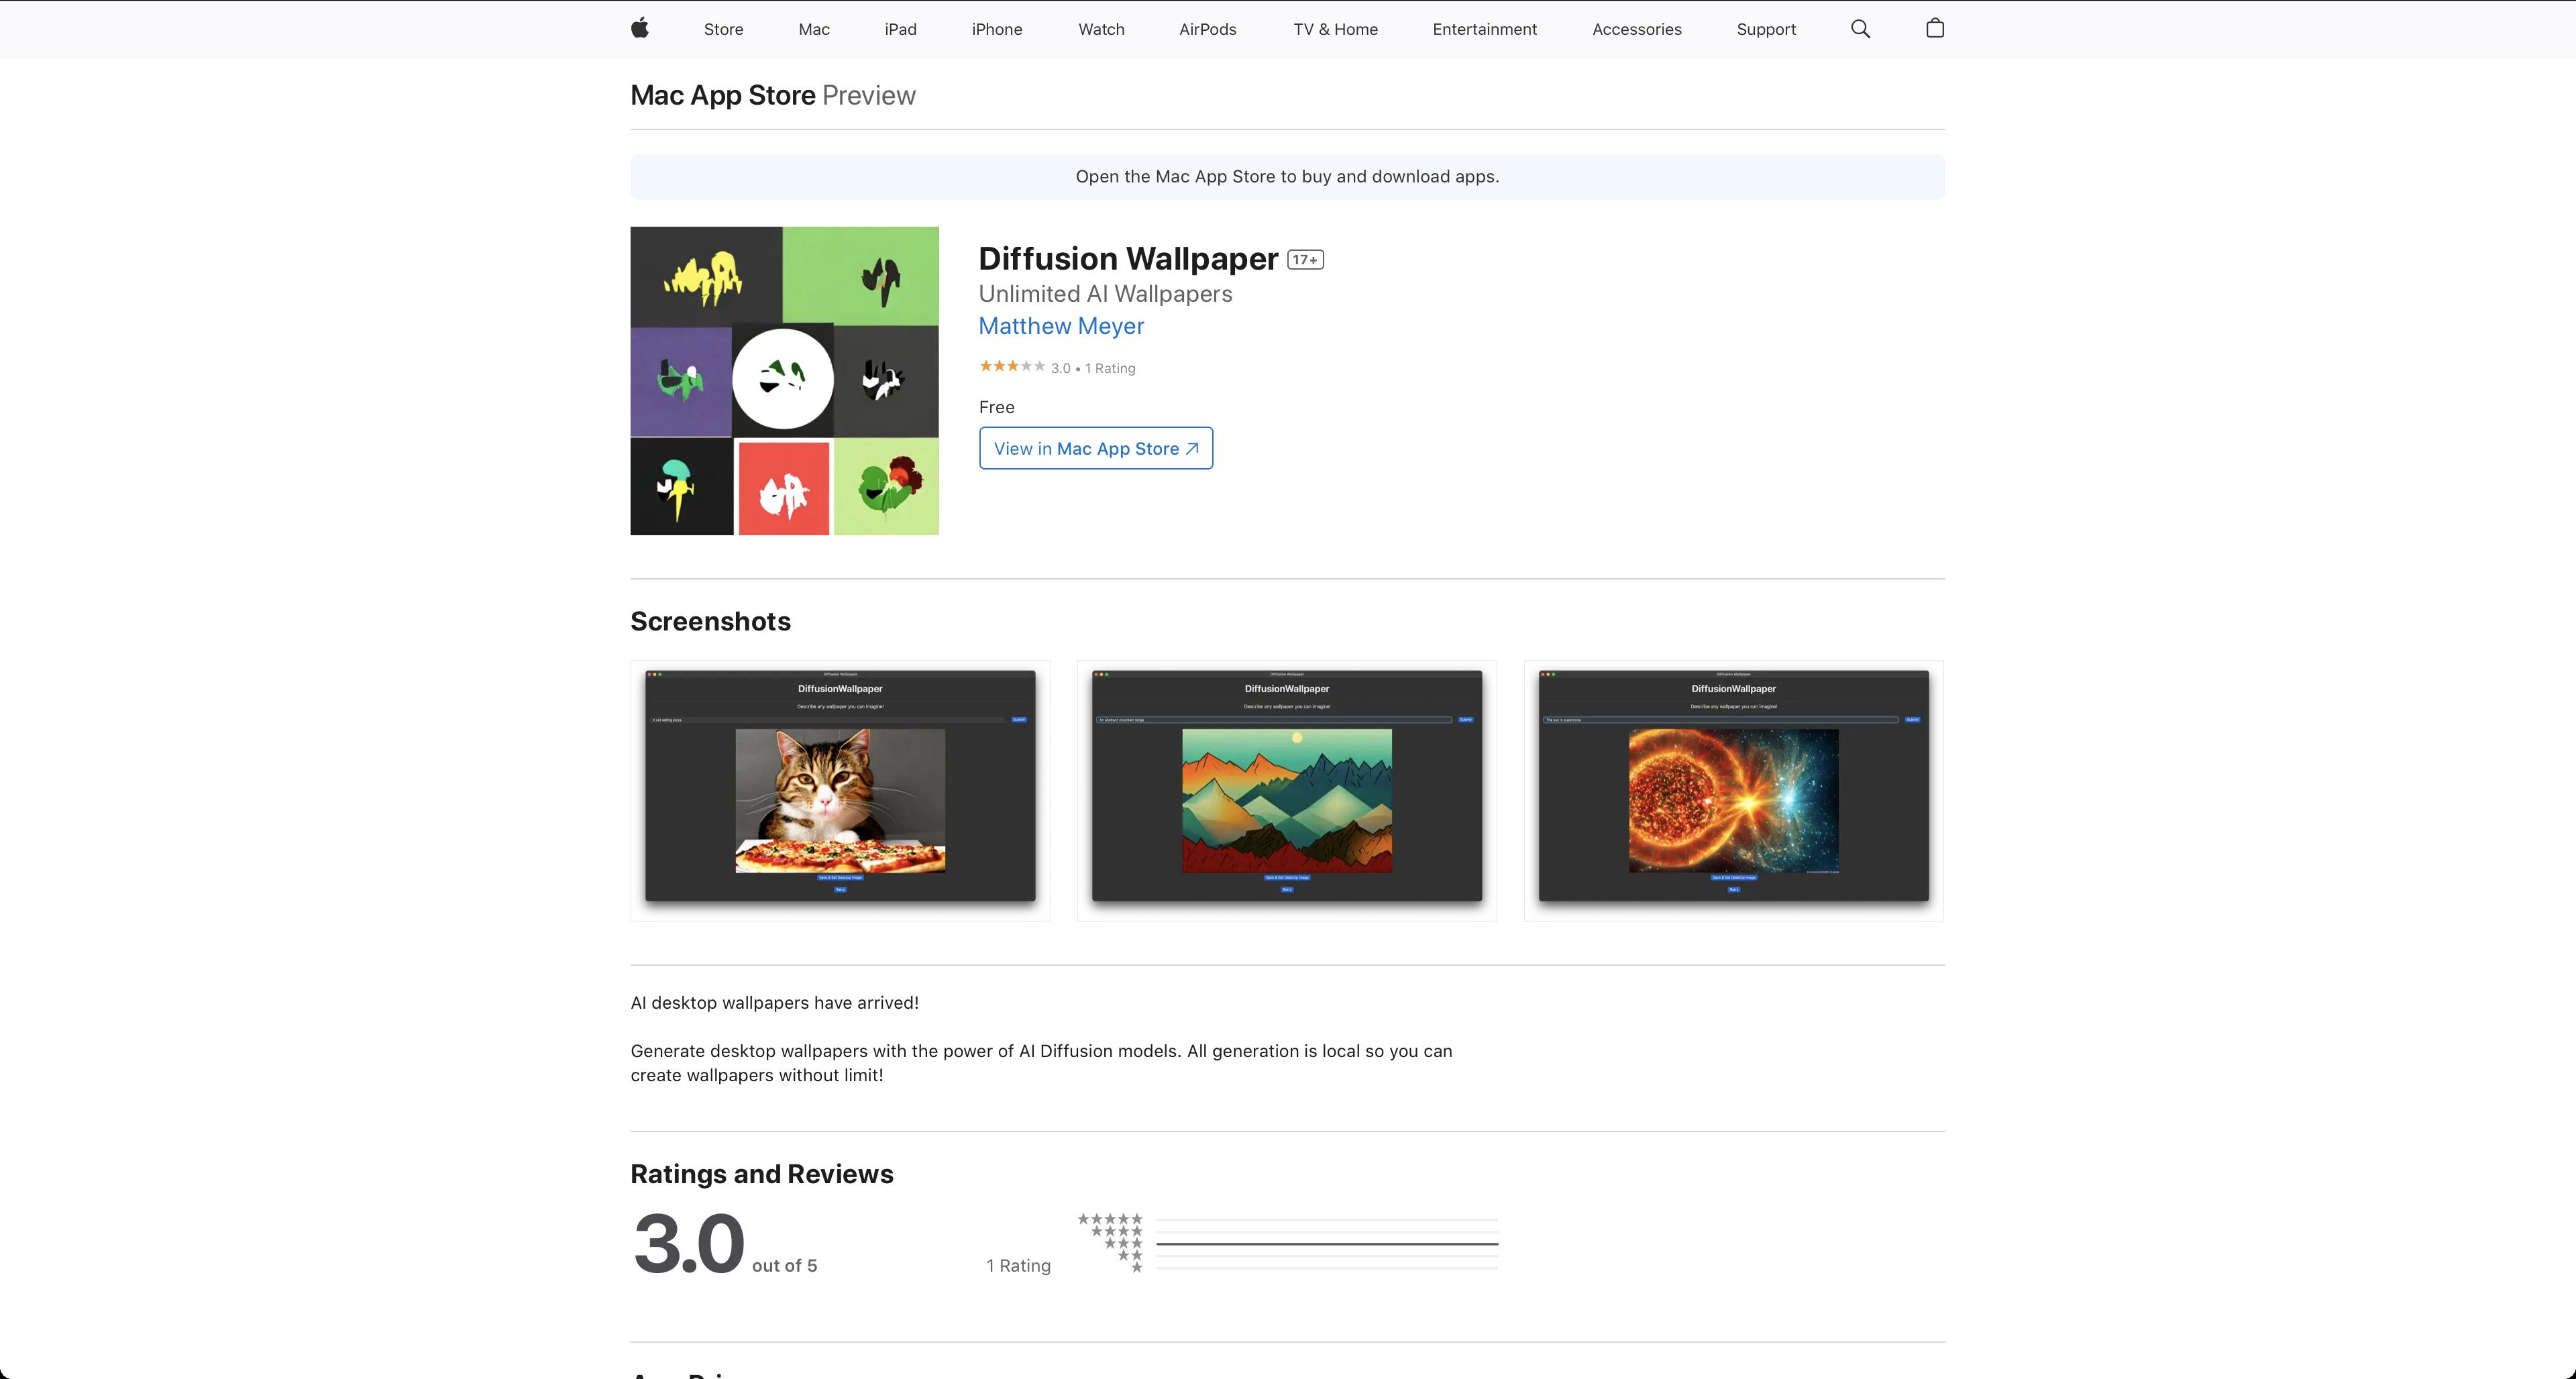Select TV & Home in navigation
The height and width of the screenshot is (1379, 2576).
pos(1335,29)
